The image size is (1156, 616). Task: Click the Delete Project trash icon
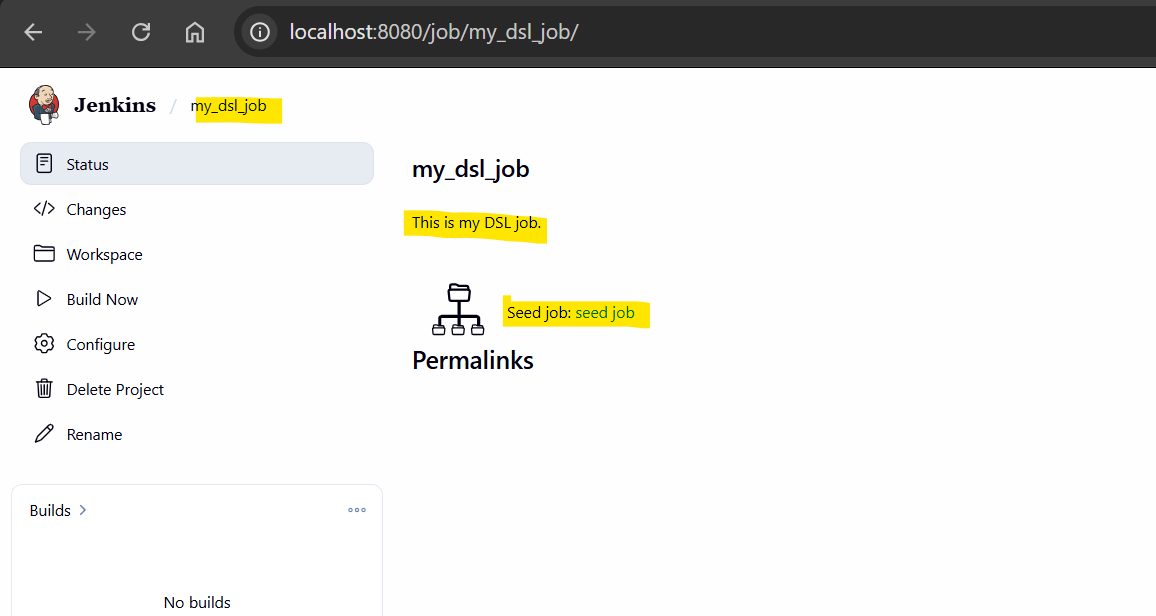tap(44, 388)
